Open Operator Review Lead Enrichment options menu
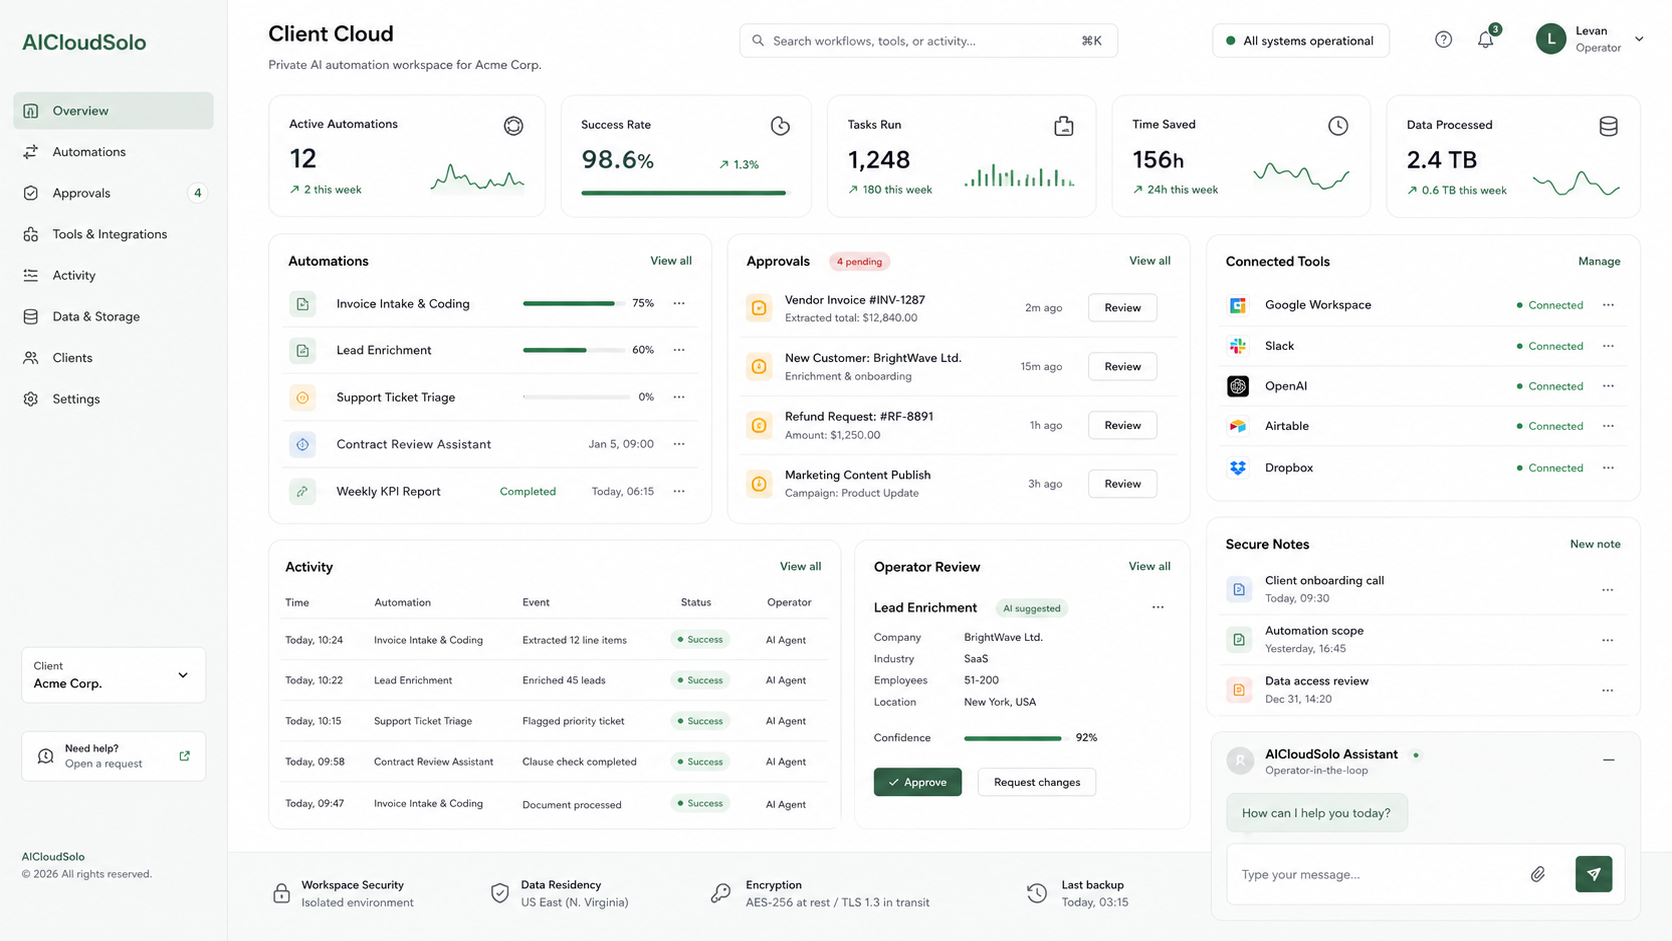Viewport: 1672px width, 941px height. click(x=1158, y=608)
